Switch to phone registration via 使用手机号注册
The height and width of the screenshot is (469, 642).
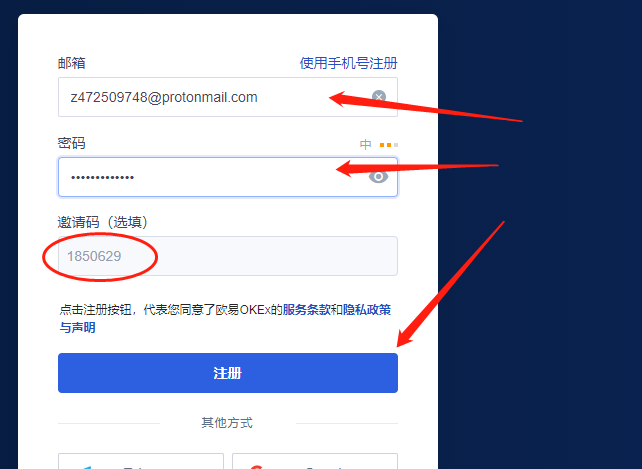[x=348, y=63]
